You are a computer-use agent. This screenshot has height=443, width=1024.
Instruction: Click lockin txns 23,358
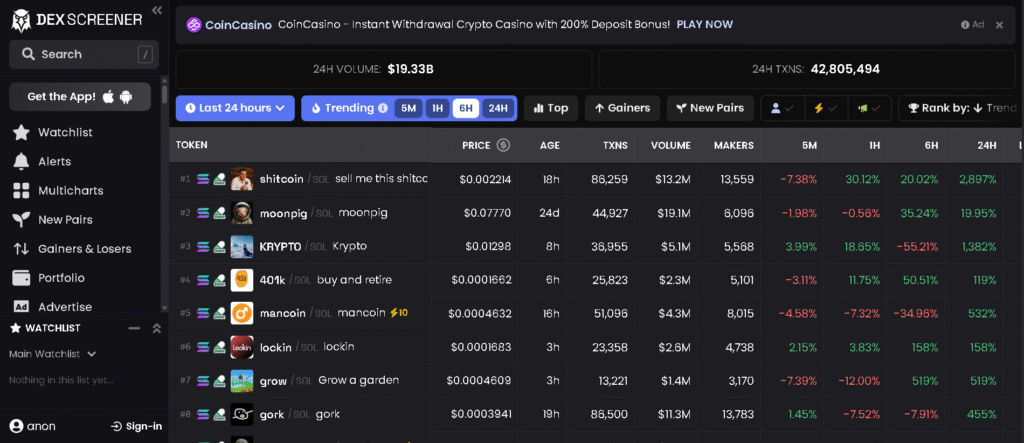[x=609, y=348]
